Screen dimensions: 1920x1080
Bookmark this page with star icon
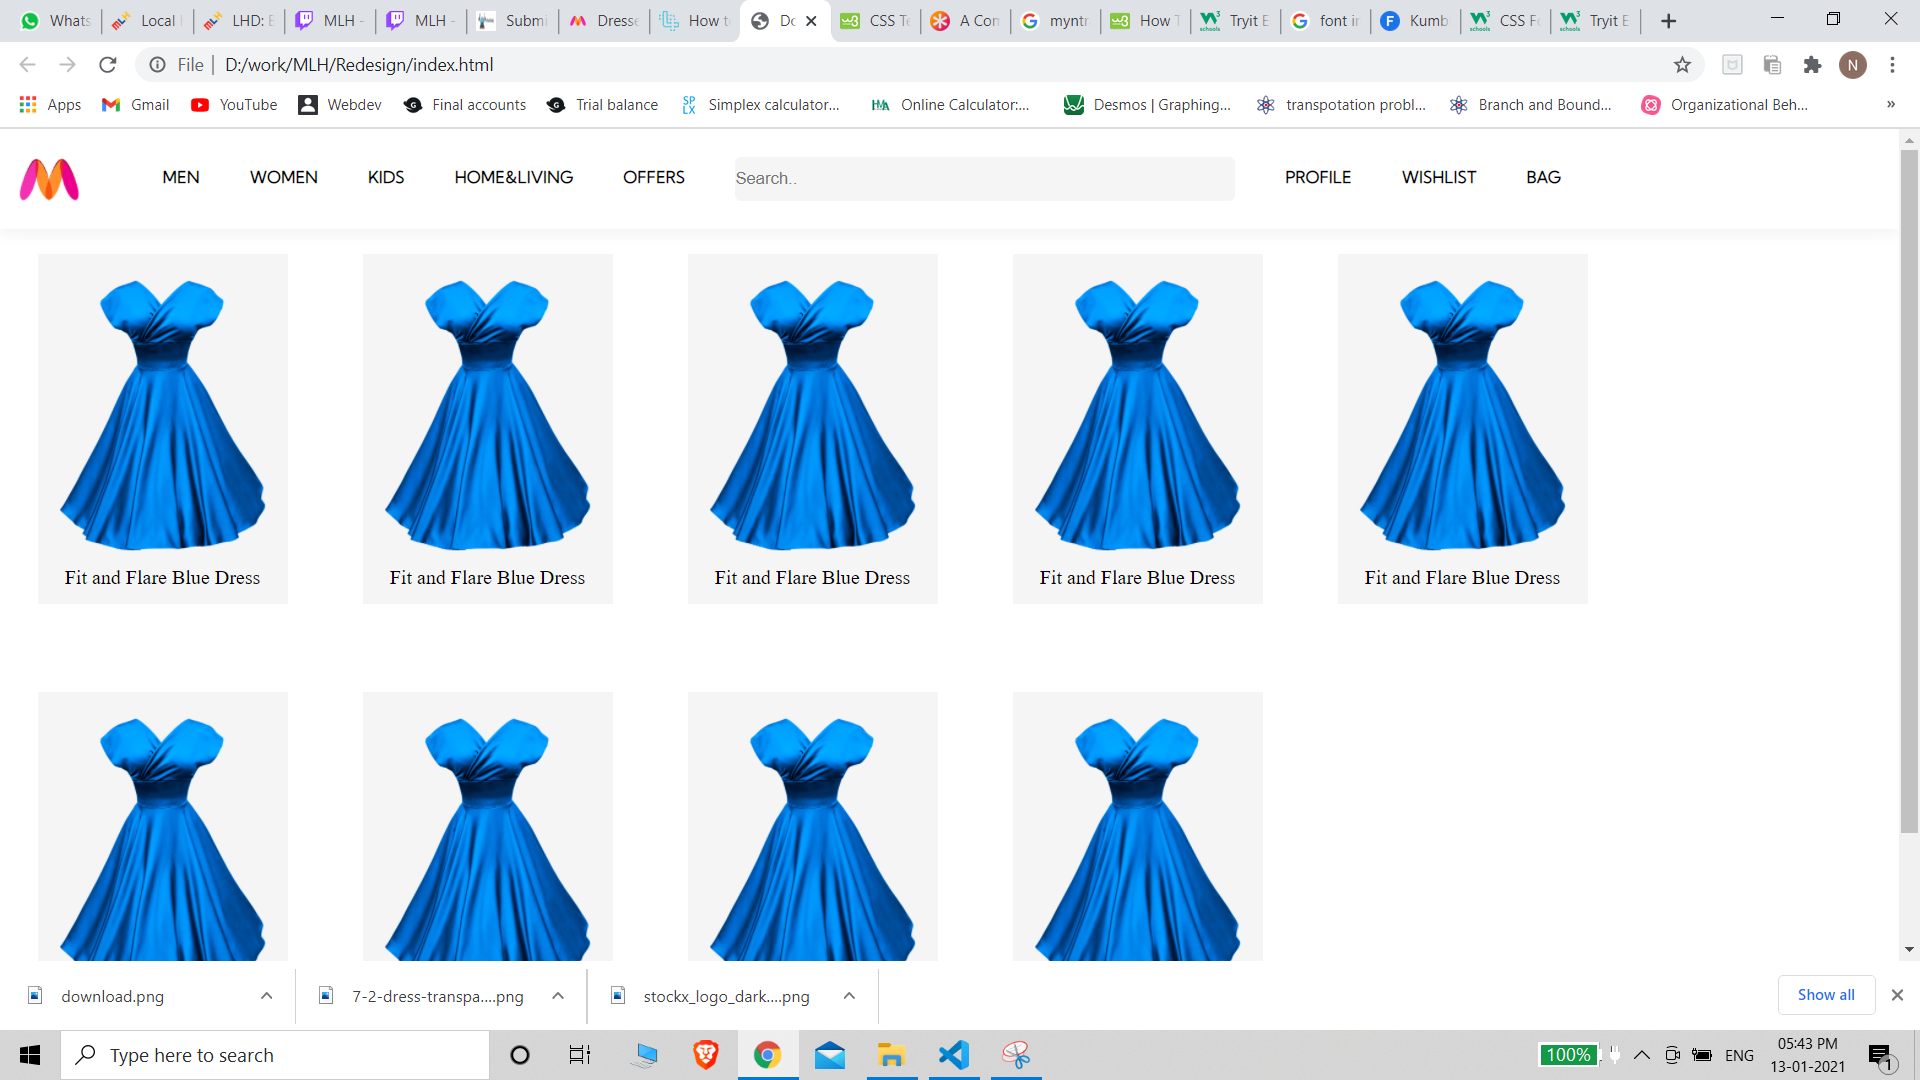[x=1682, y=65]
